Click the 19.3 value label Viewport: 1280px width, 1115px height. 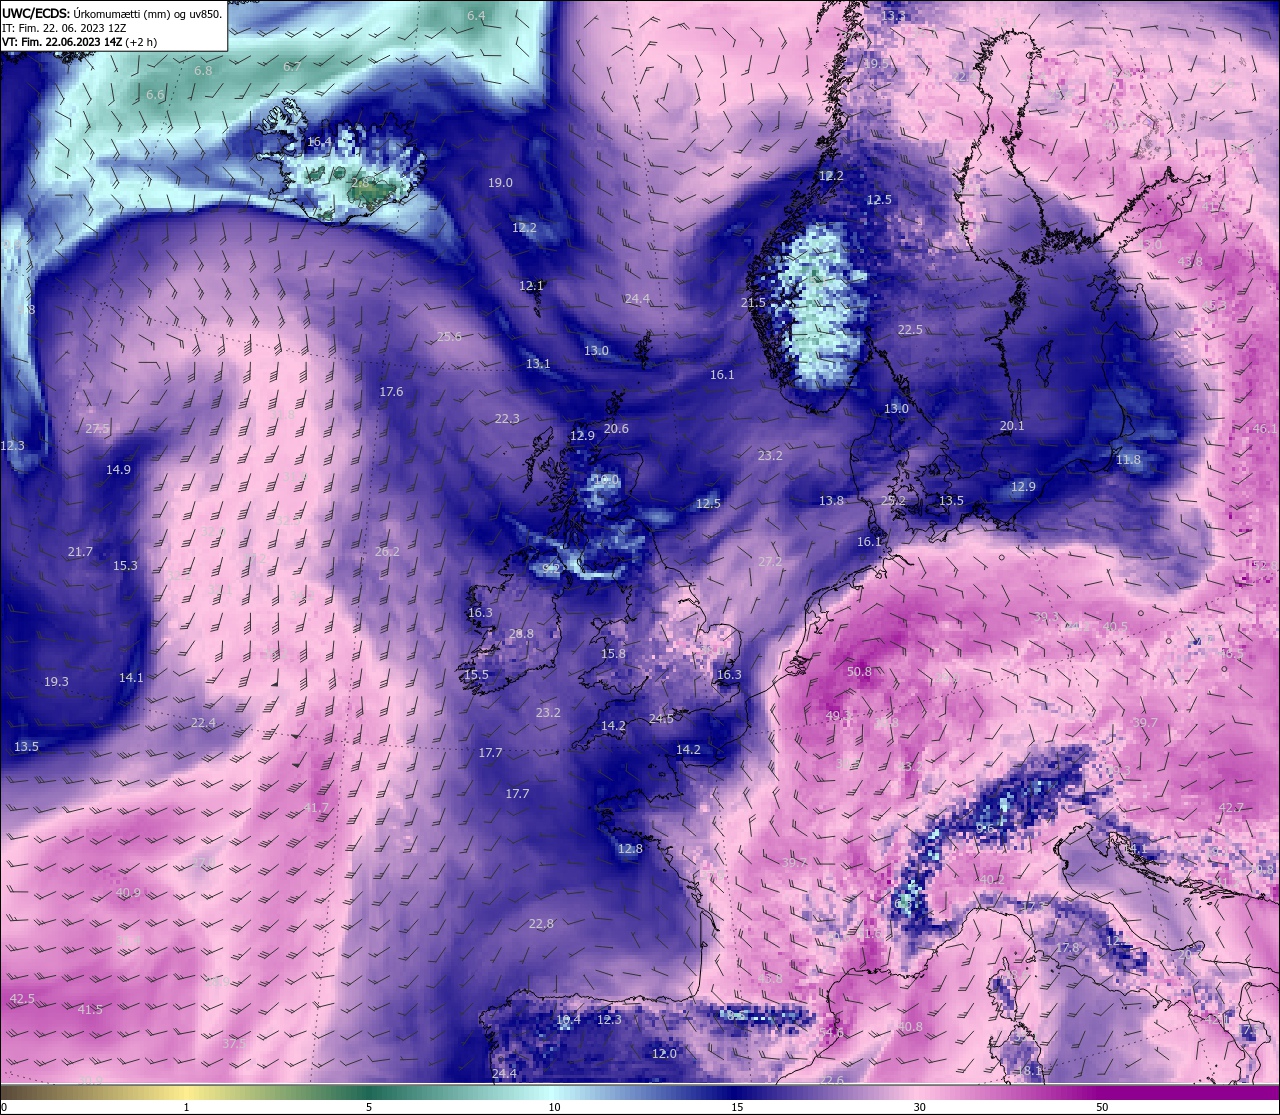click(x=56, y=682)
